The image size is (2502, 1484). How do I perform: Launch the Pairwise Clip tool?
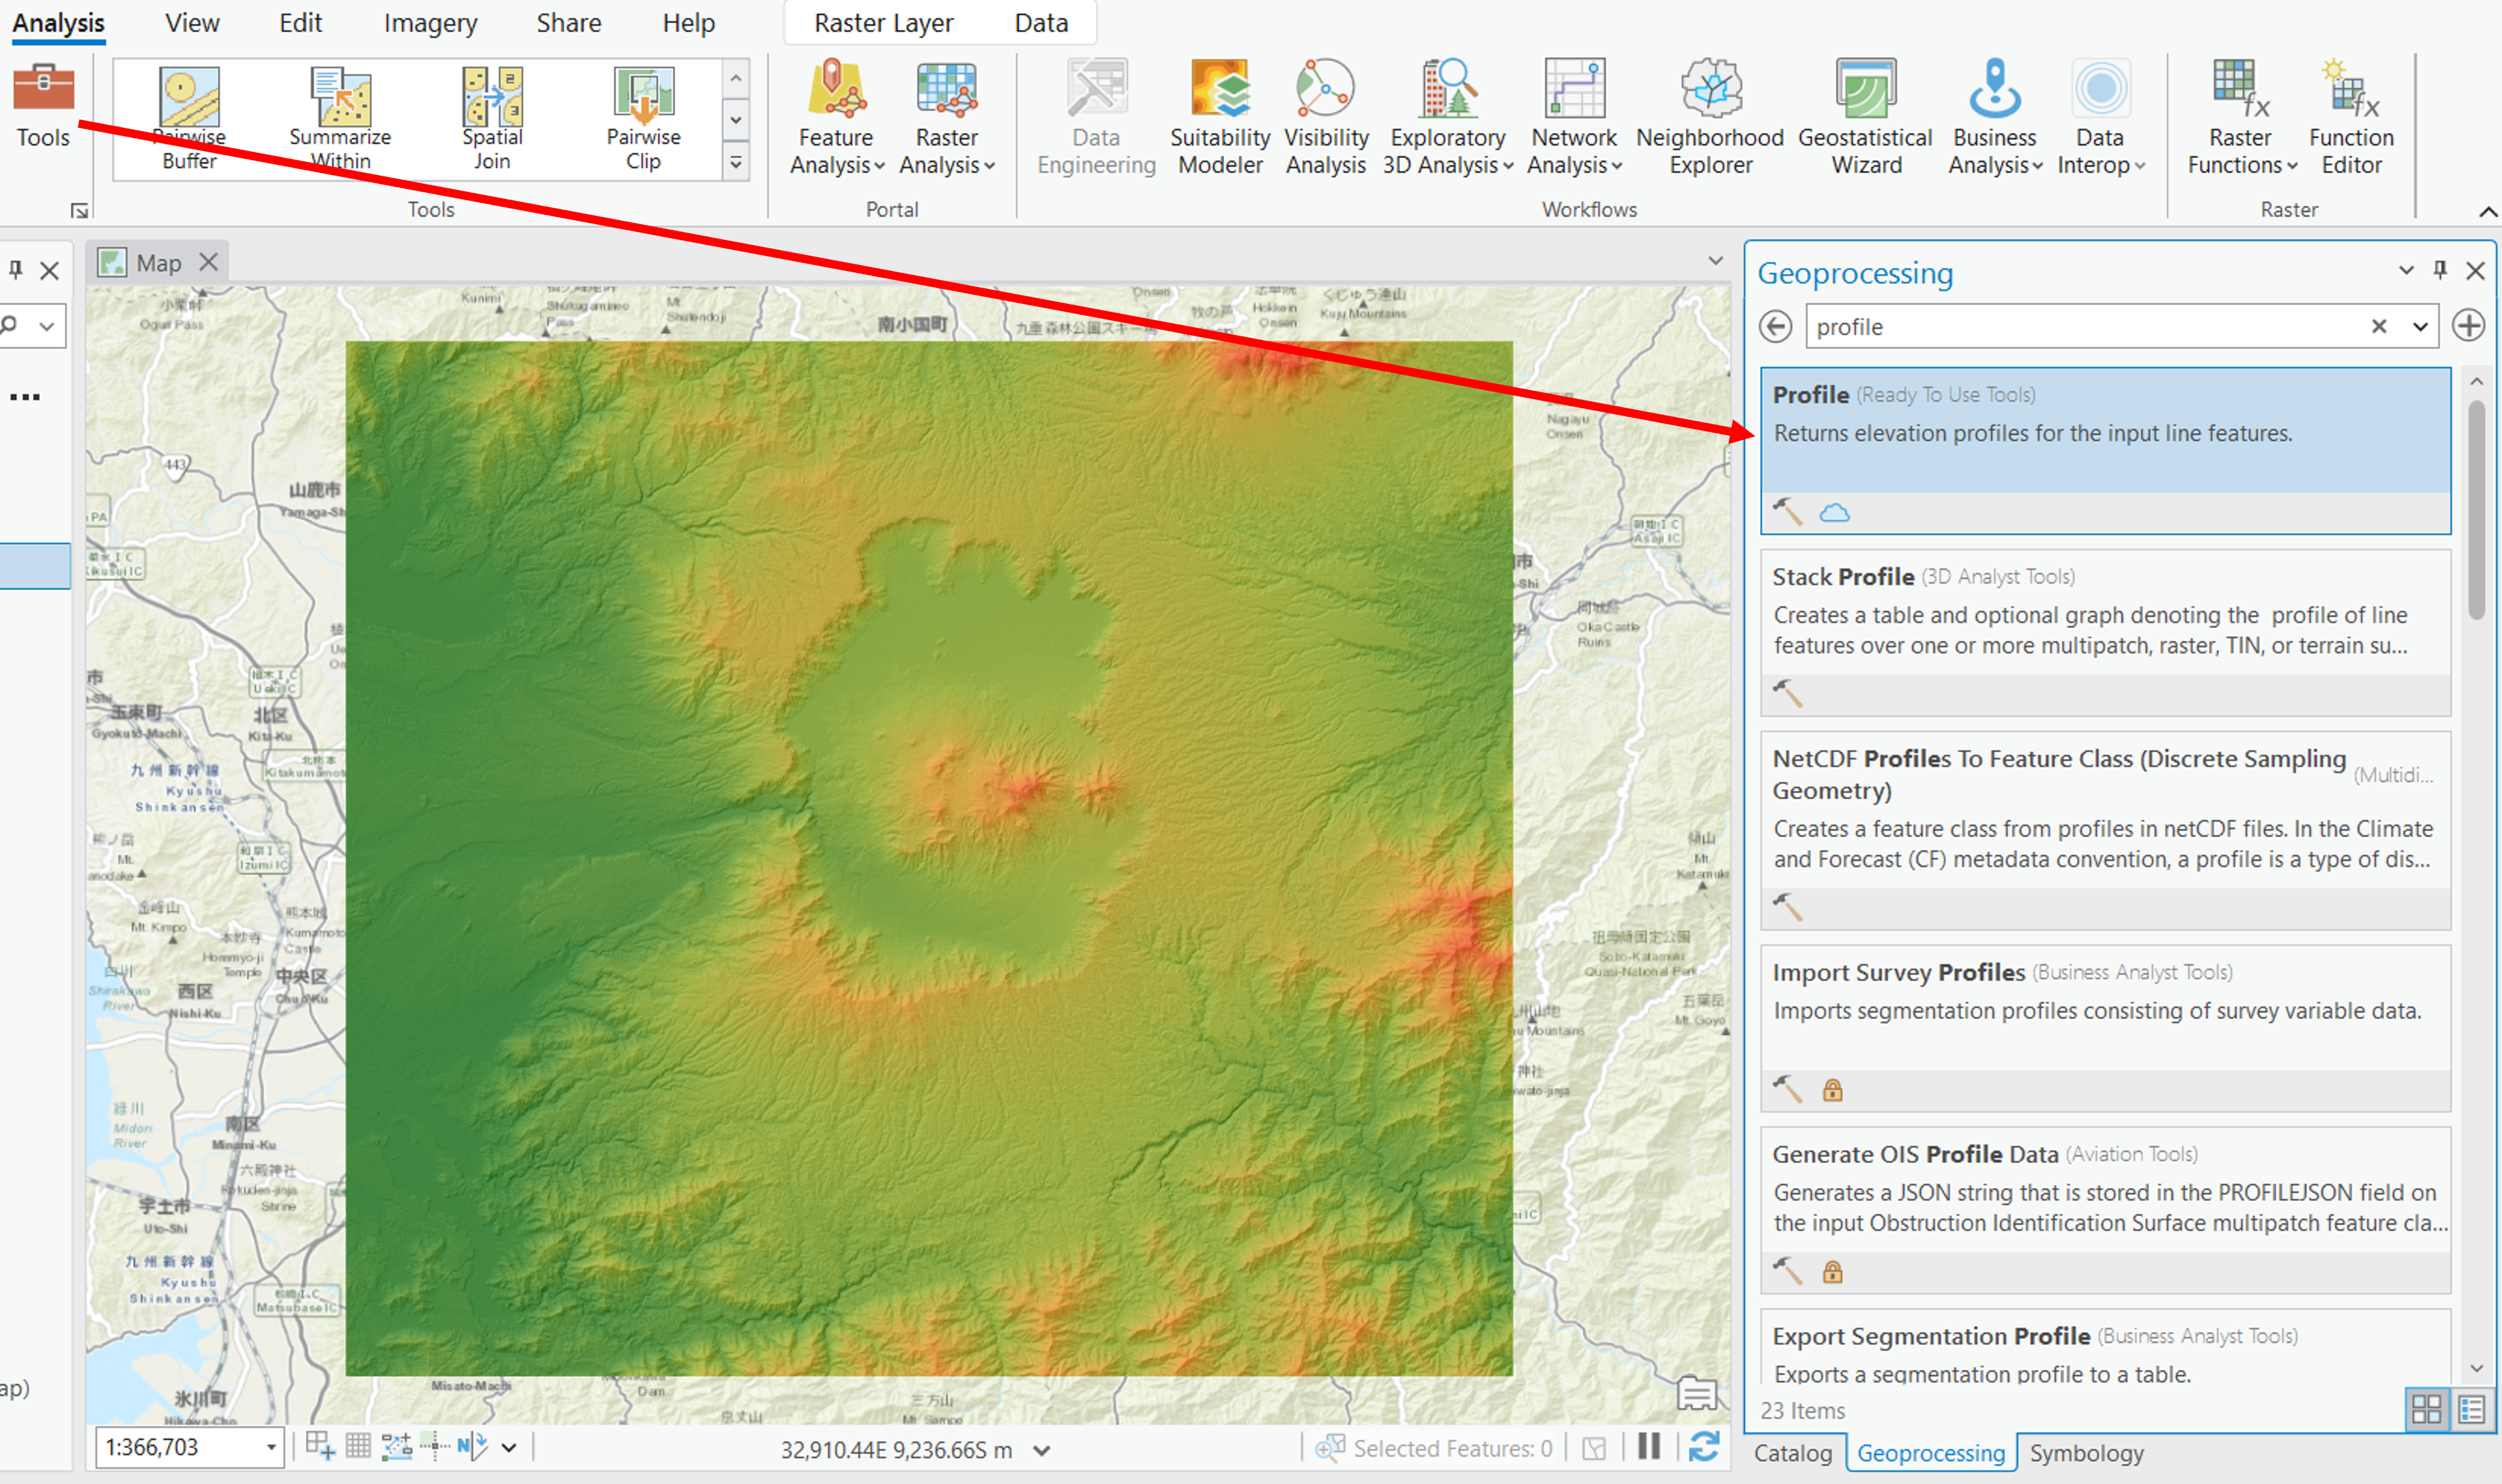(643, 118)
